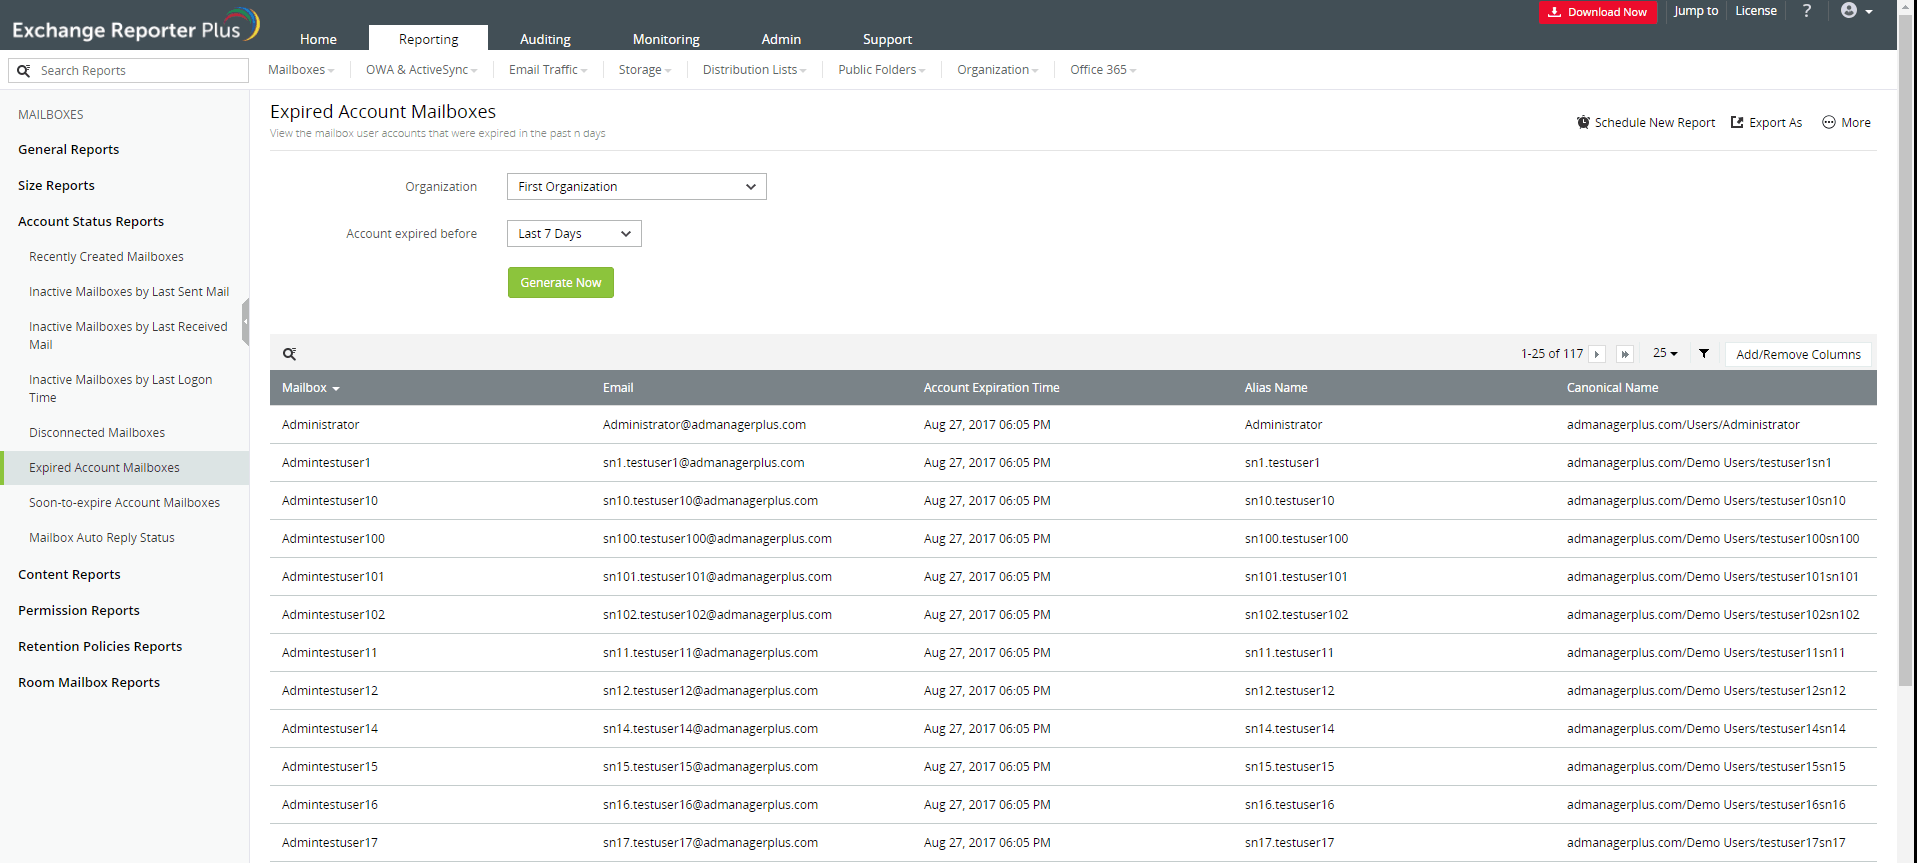Expand the Mailboxes category menu

pyautogui.click(x=301, y=70)
